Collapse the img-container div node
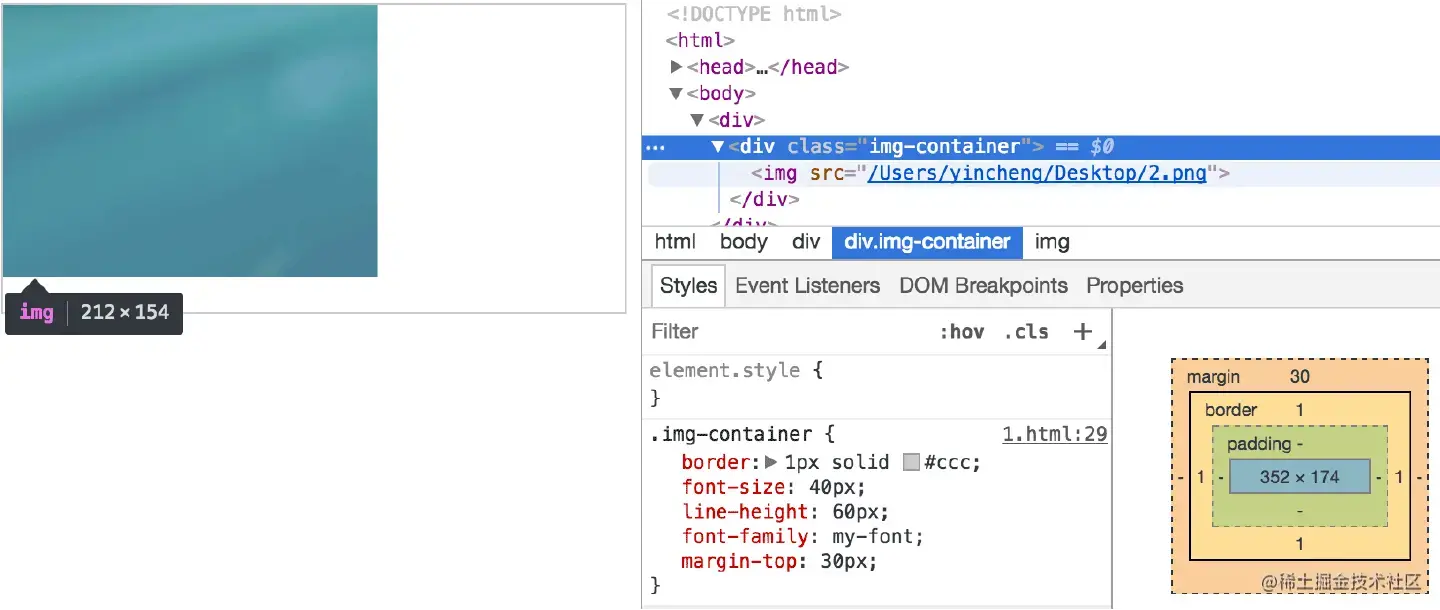1440x610 pixels. (x=718, y=147)
